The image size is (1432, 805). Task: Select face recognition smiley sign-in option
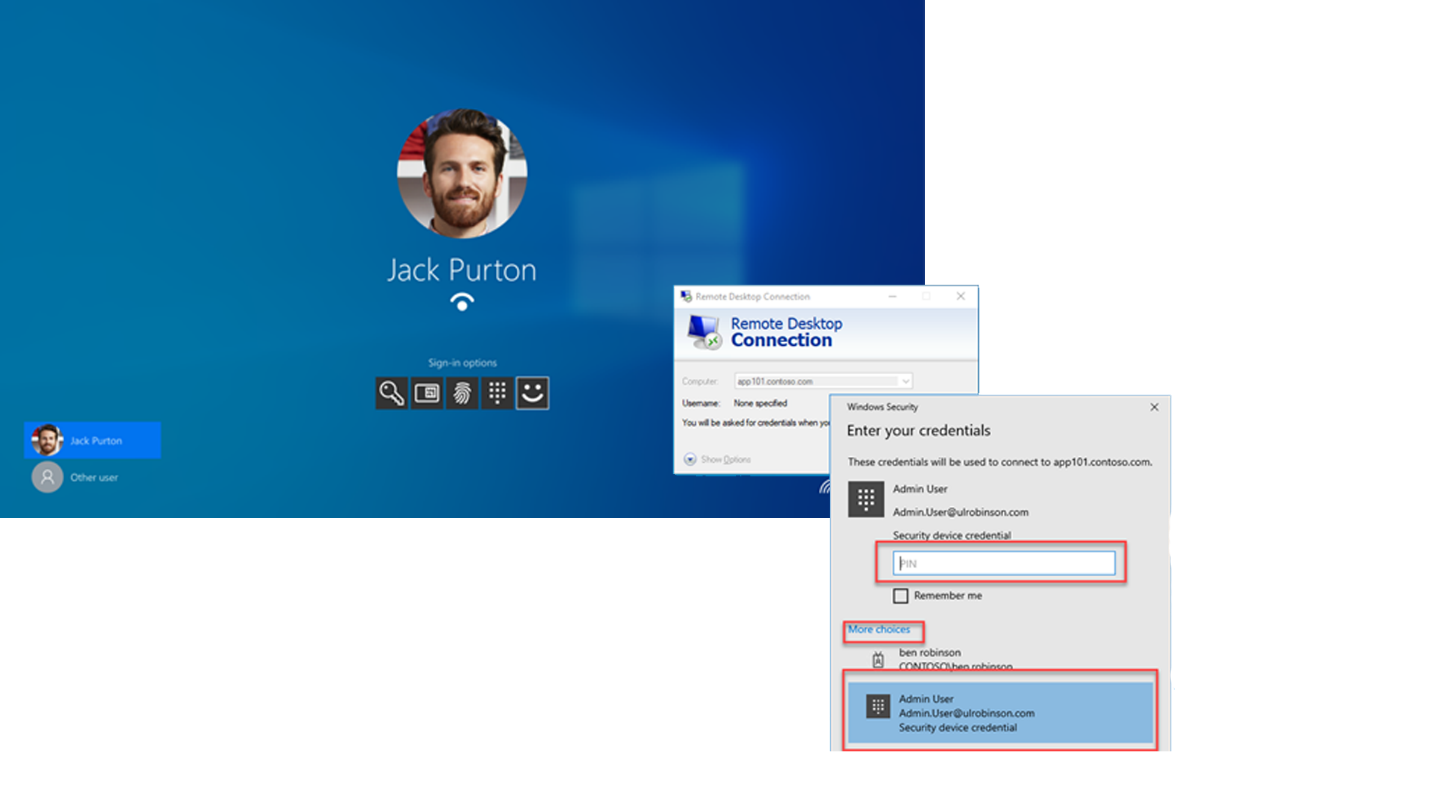(532, 393)
